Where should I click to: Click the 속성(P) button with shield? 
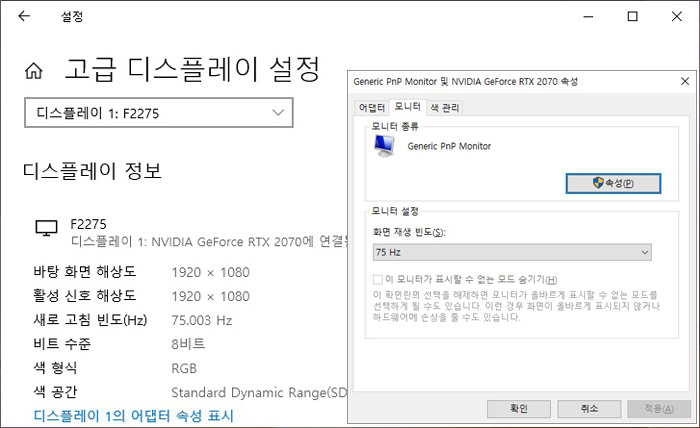pyautogui.click(x=613, y=183)
